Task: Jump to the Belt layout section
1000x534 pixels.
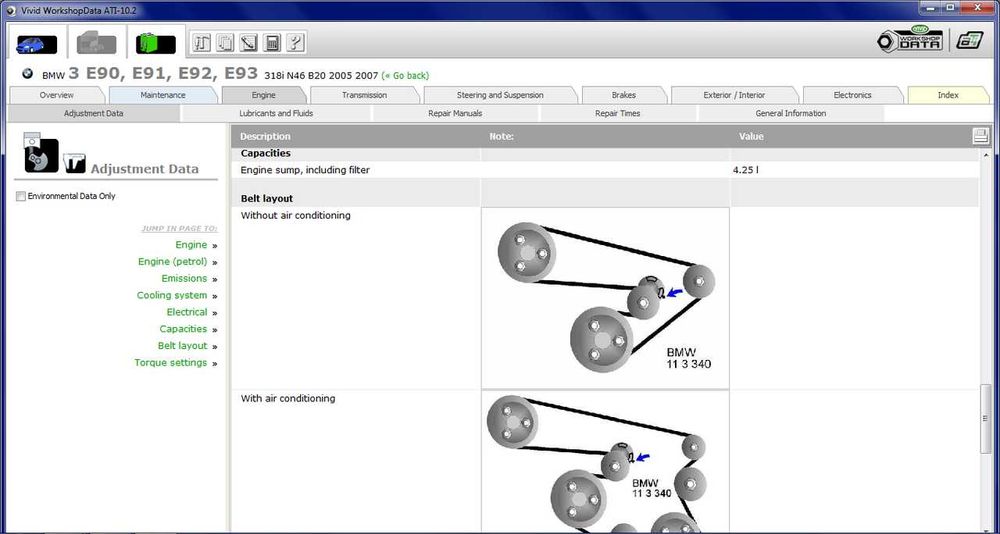Action: (x=183, y=346)
